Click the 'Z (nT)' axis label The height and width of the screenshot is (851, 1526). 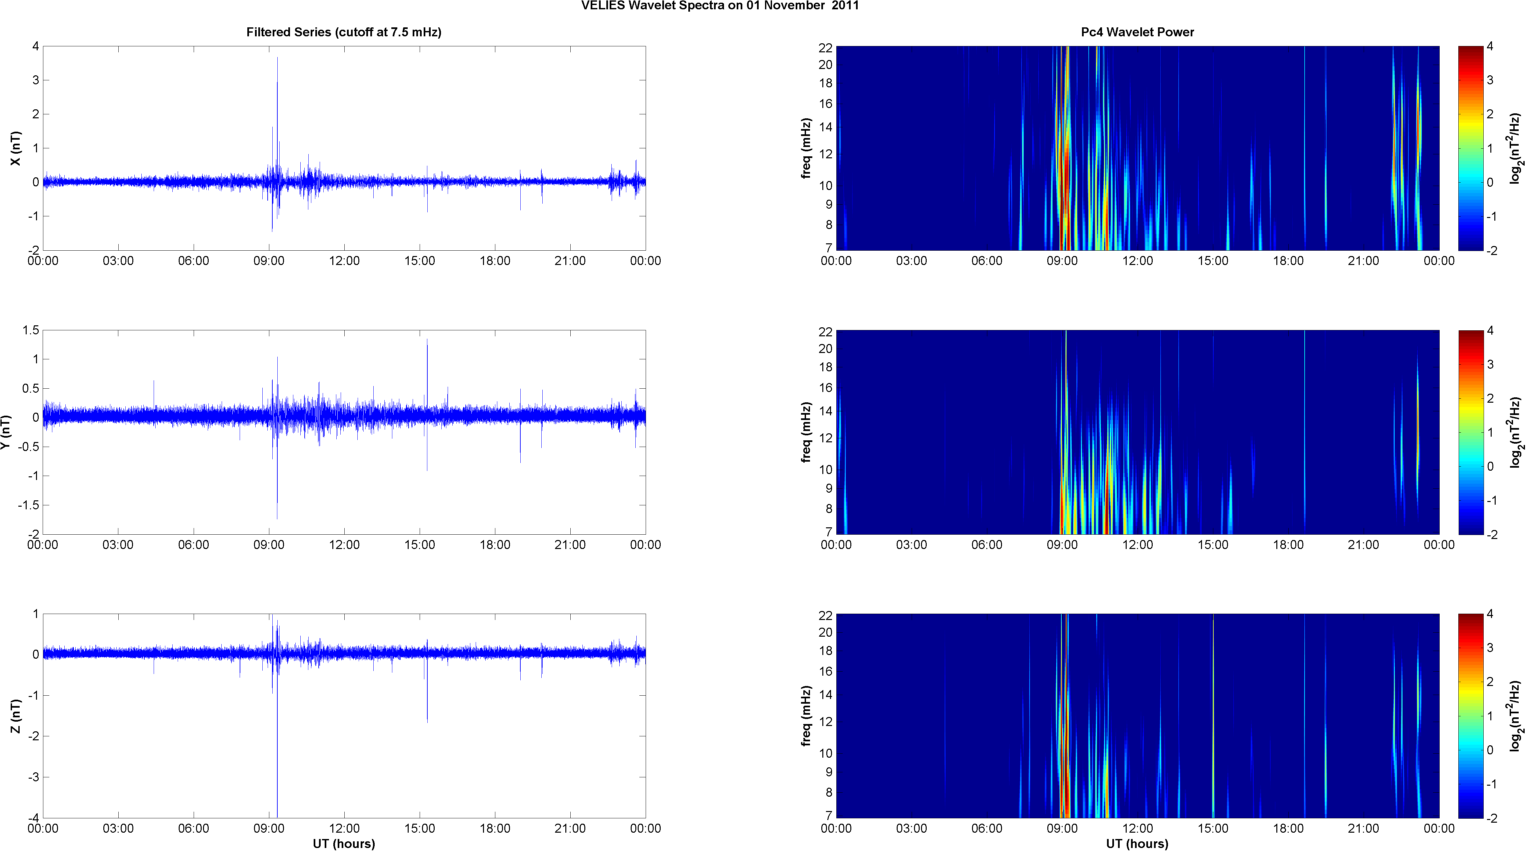[15, 716]
